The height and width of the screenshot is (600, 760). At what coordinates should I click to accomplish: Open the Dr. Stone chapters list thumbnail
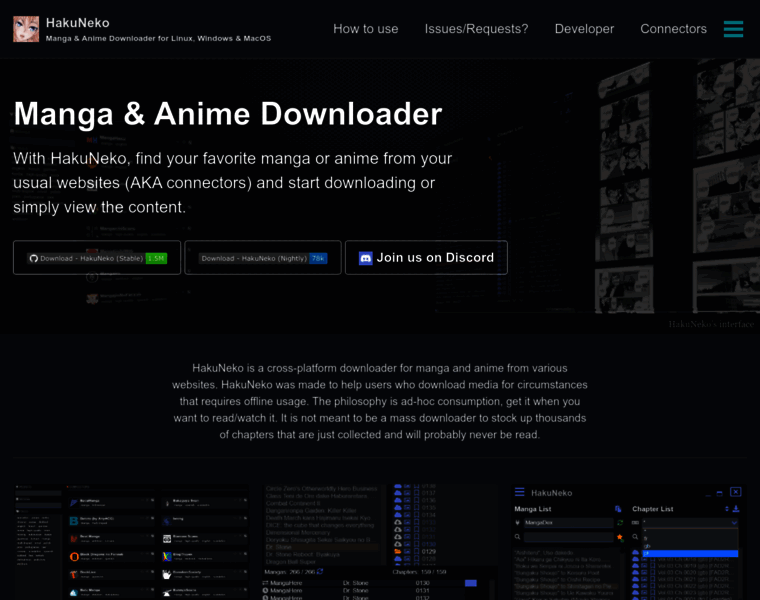[x=378, y=541]
